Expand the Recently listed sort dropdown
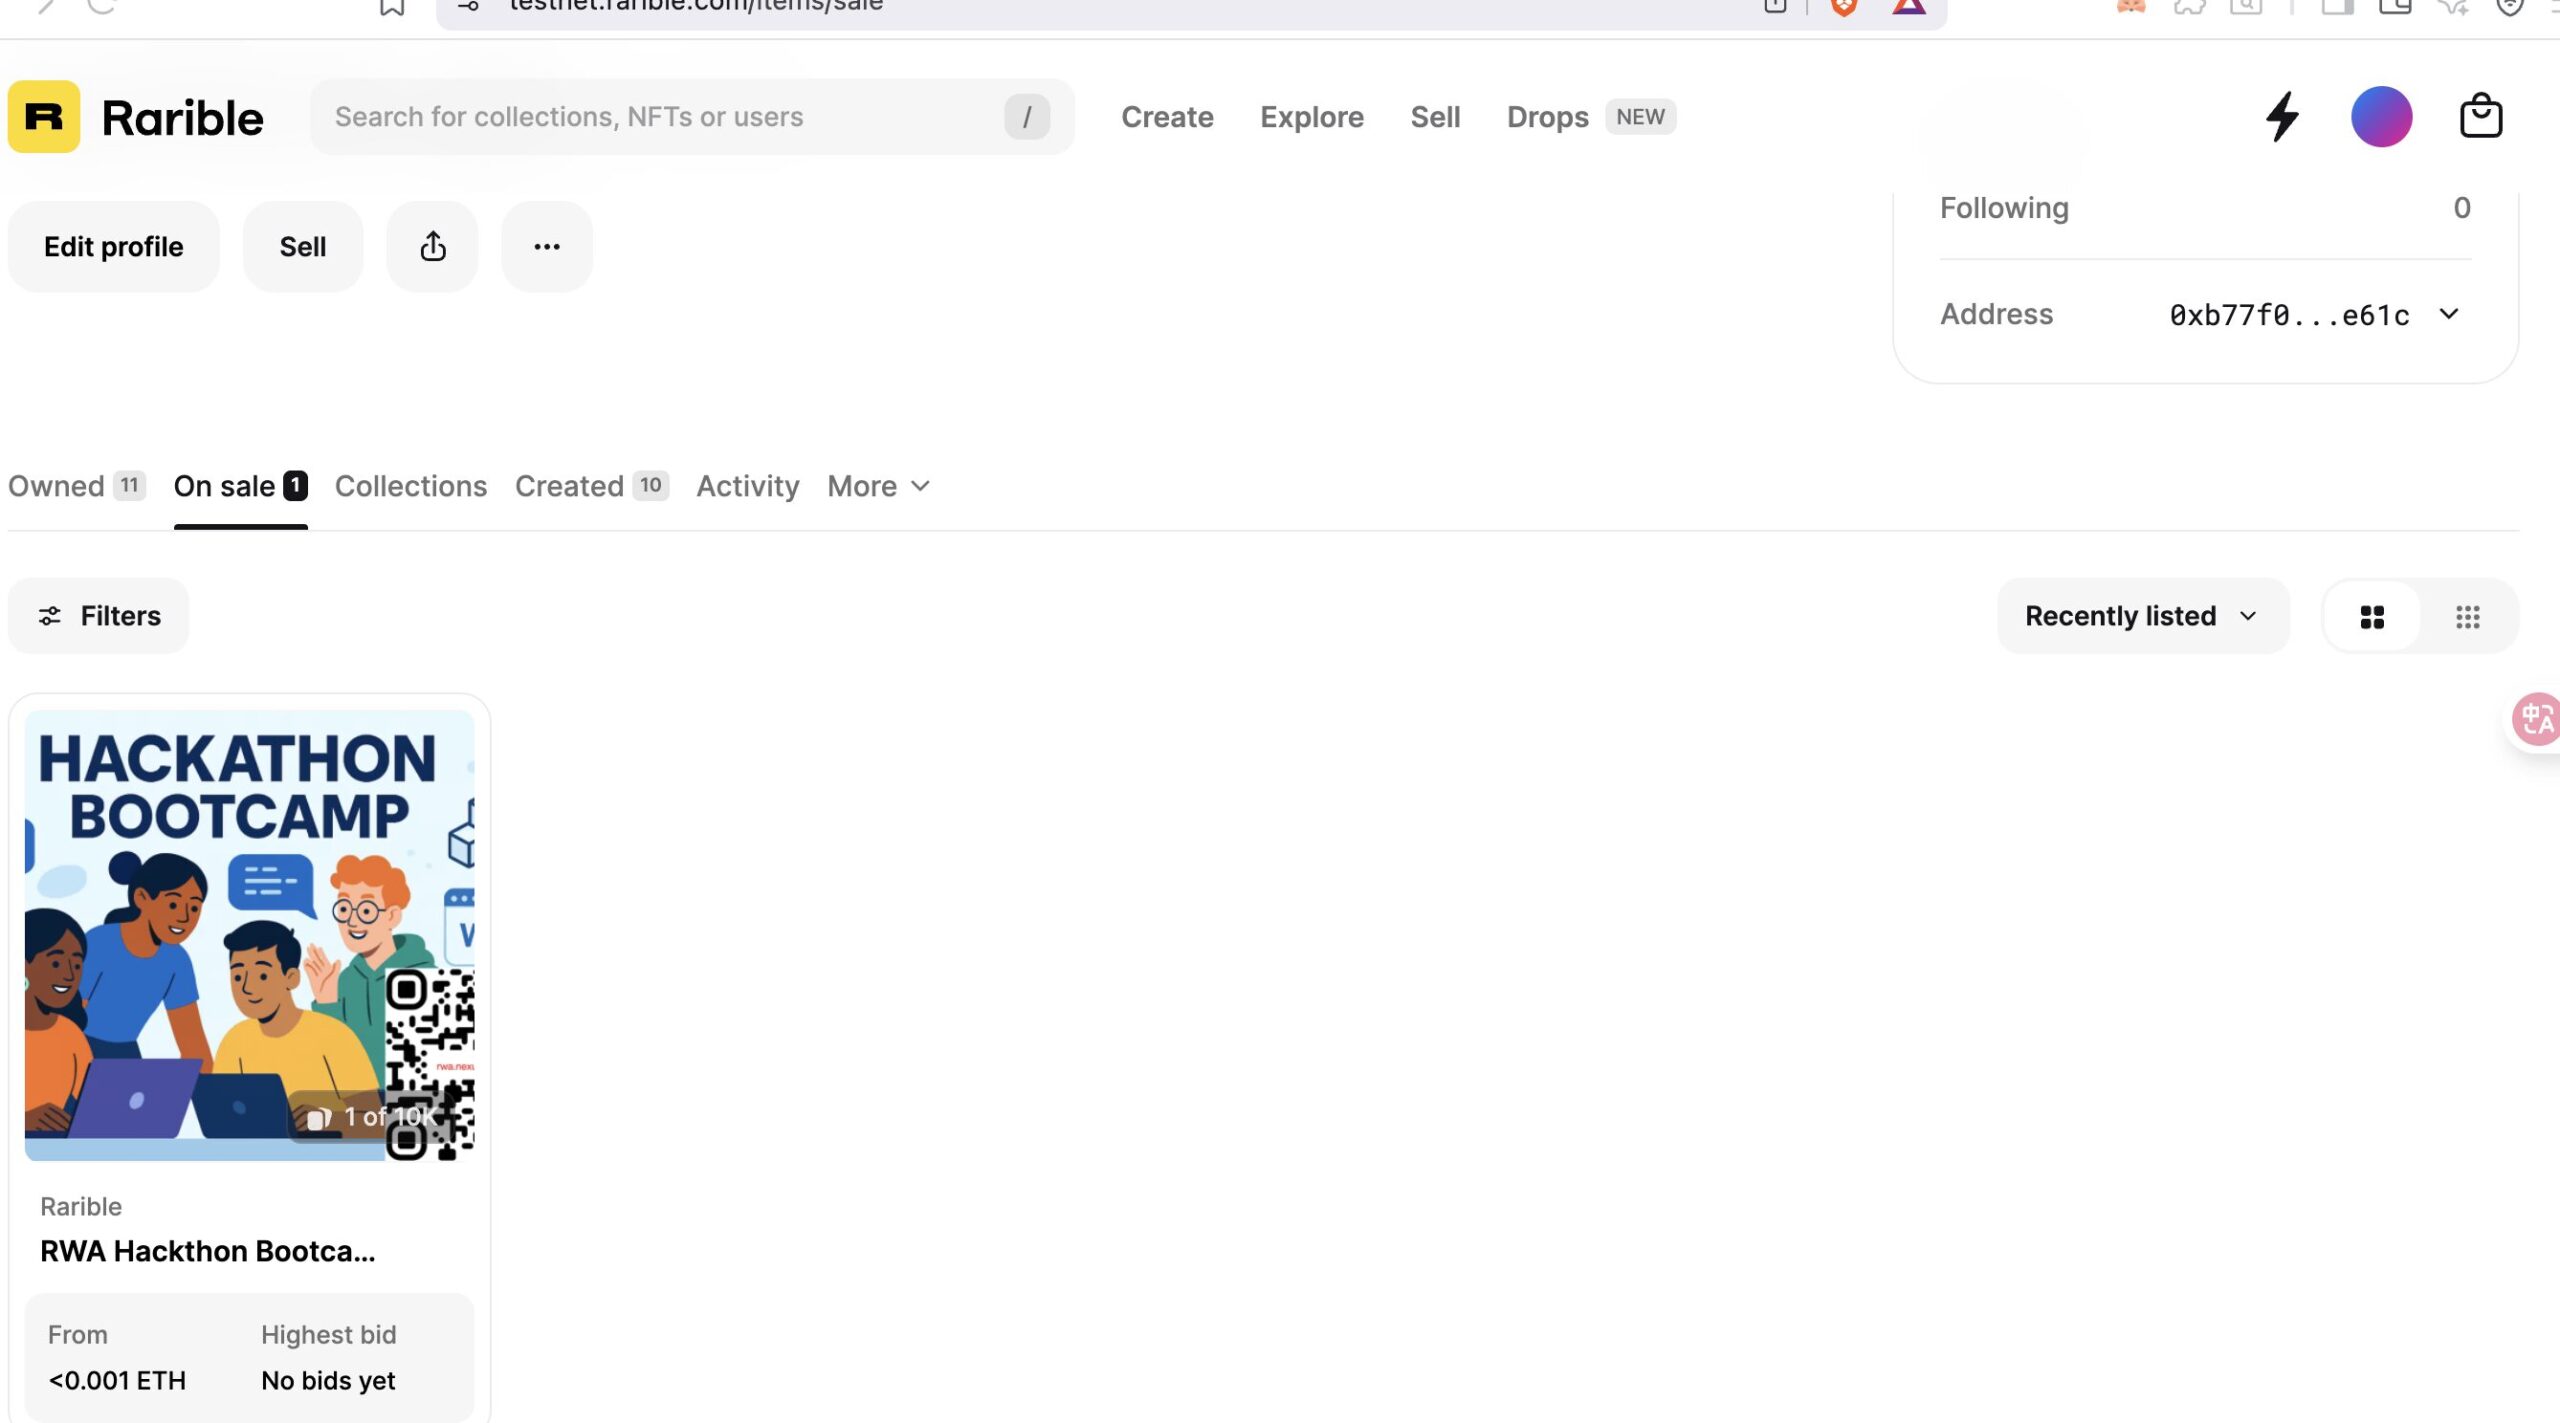 (x=2142, y=616)
